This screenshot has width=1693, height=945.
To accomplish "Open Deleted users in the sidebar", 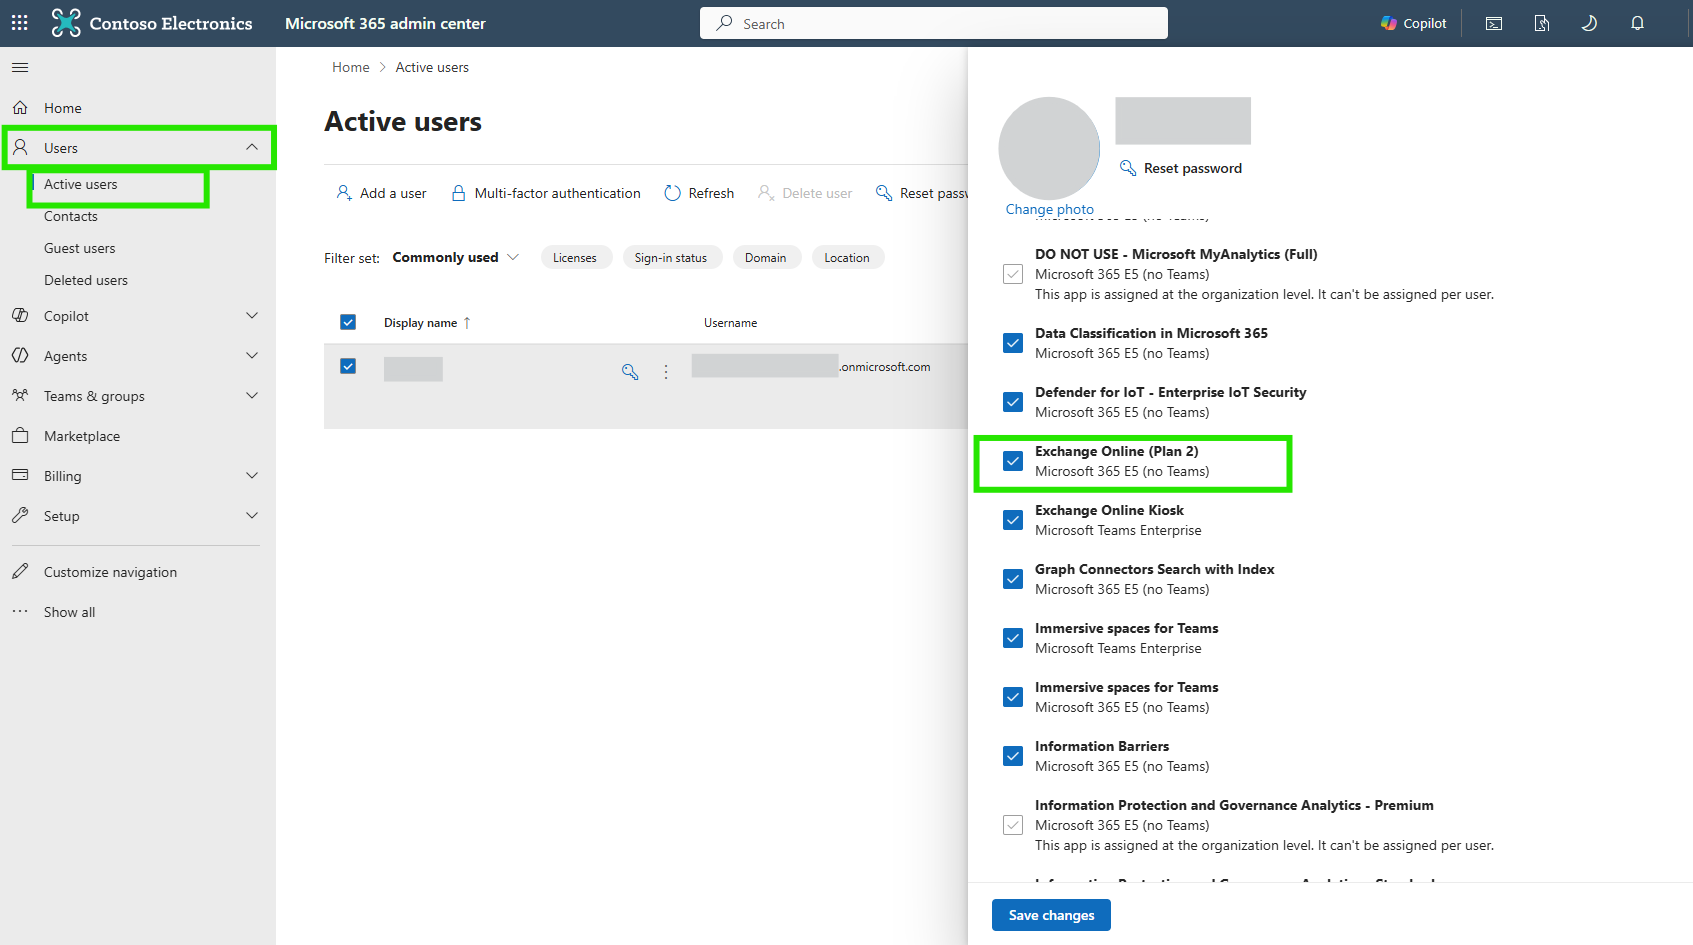I will pos(86,280).
